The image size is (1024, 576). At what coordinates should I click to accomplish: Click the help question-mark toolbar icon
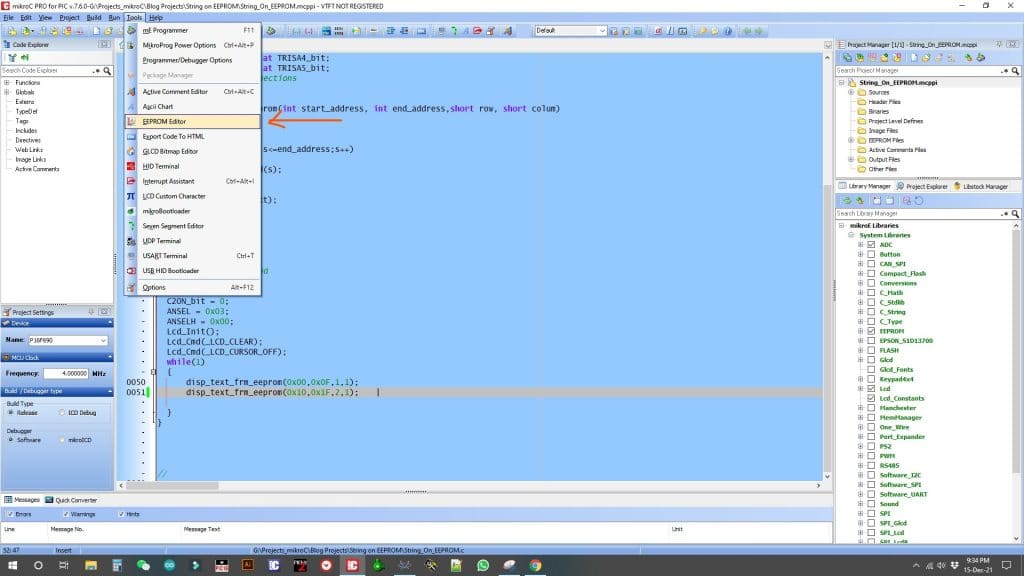(x=728, y=31)
